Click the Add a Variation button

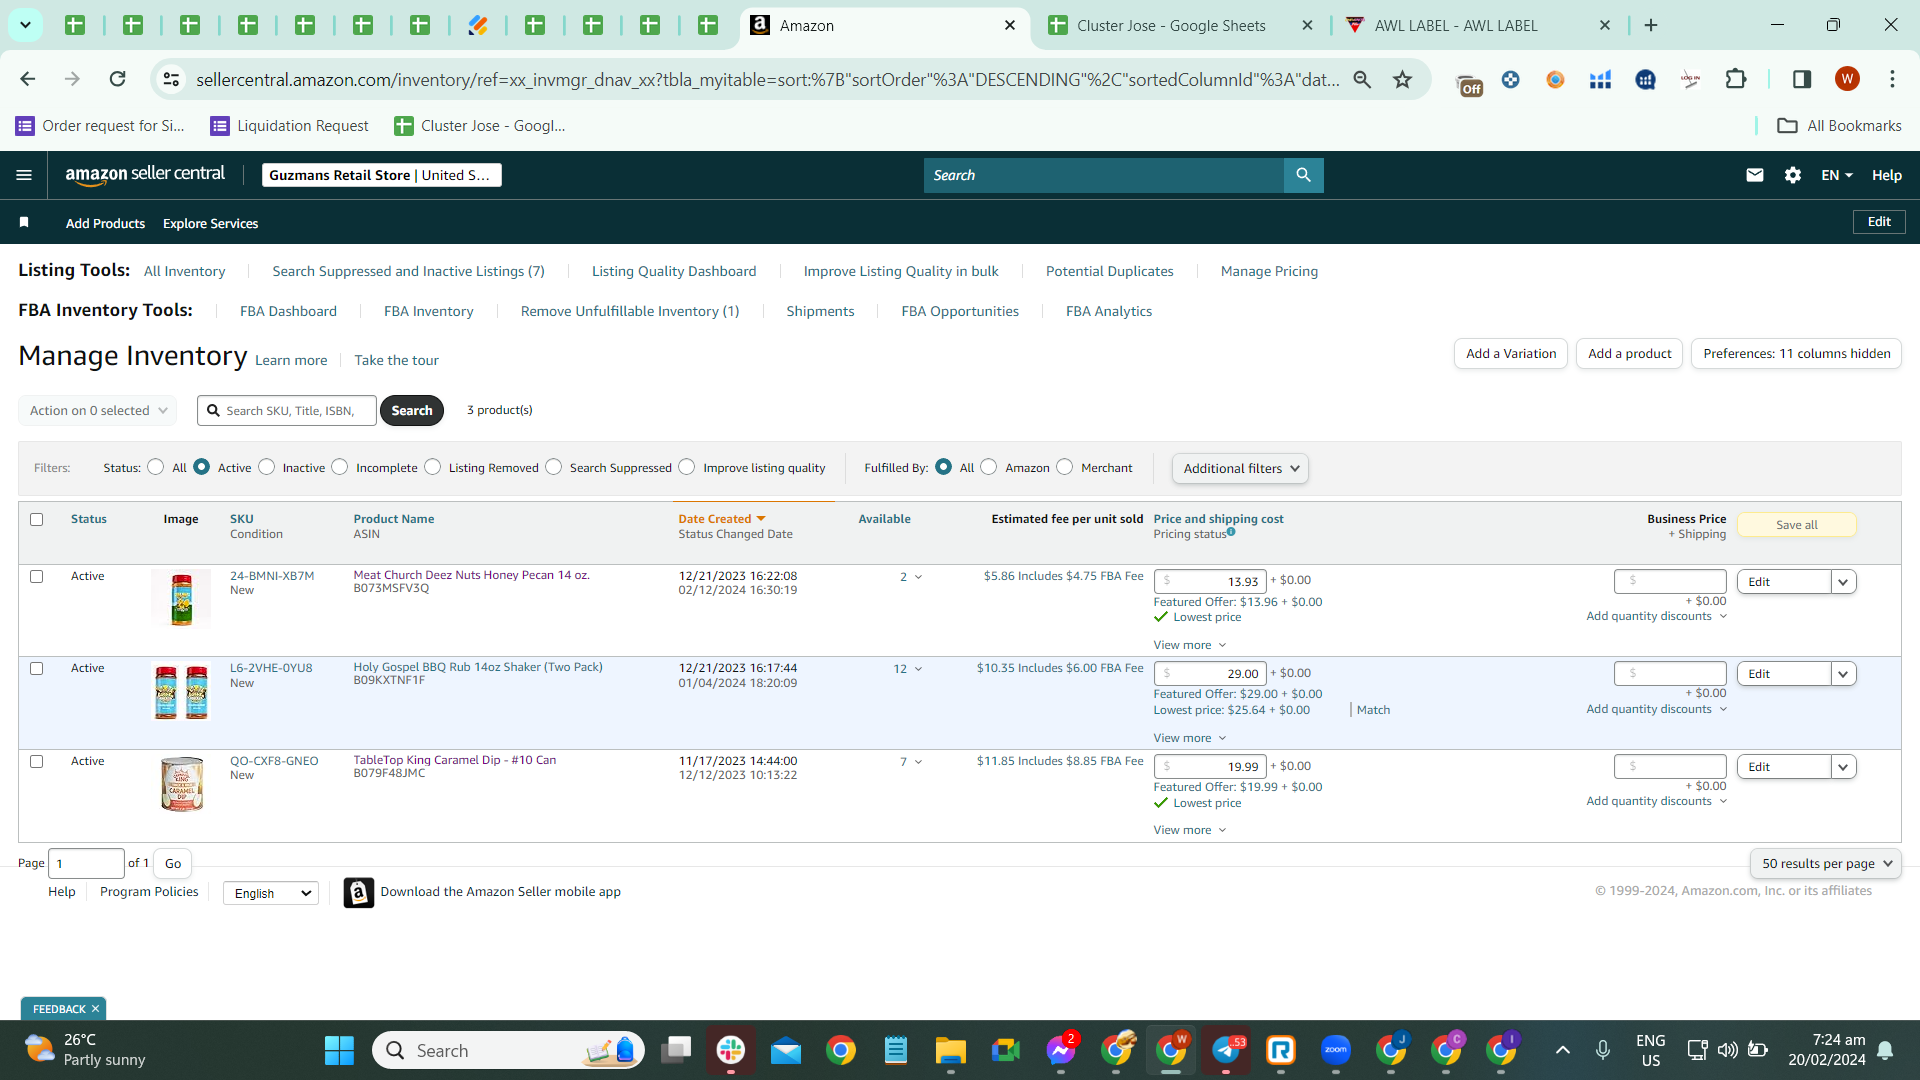point(1511,353)
